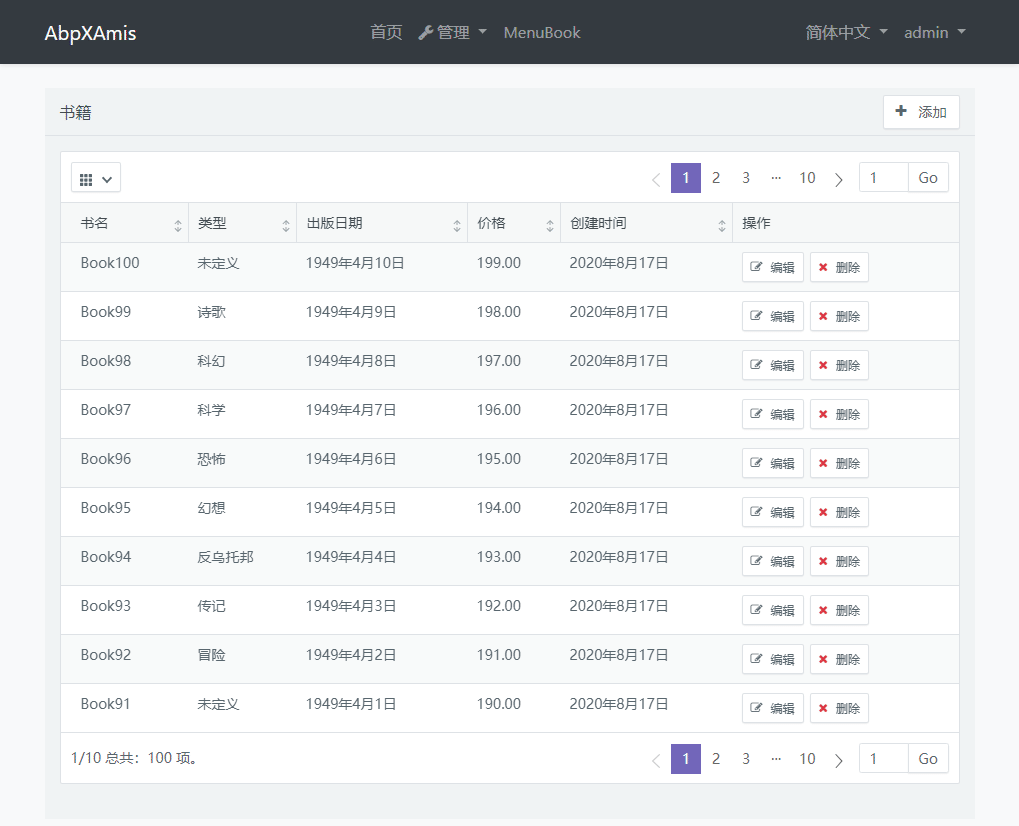Edit Book91 with 编辑 button
Image resolution: width=1019 pixels, height=826 pixels.
tap(773, 708)
